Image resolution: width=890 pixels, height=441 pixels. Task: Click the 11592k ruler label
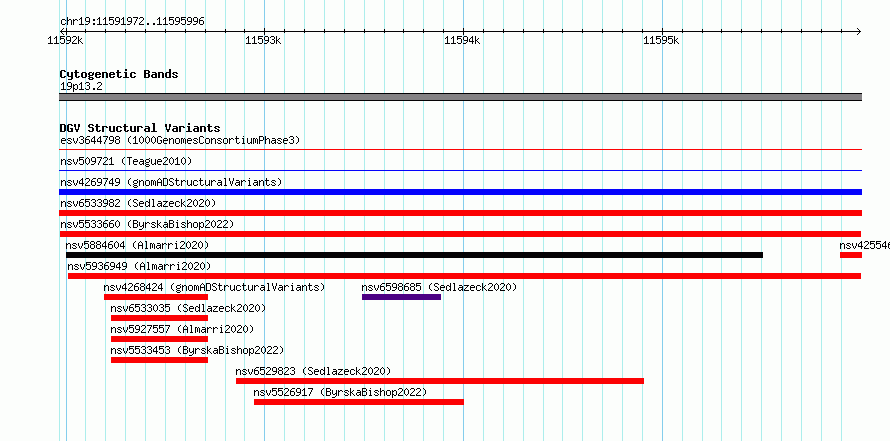point(66,40)
